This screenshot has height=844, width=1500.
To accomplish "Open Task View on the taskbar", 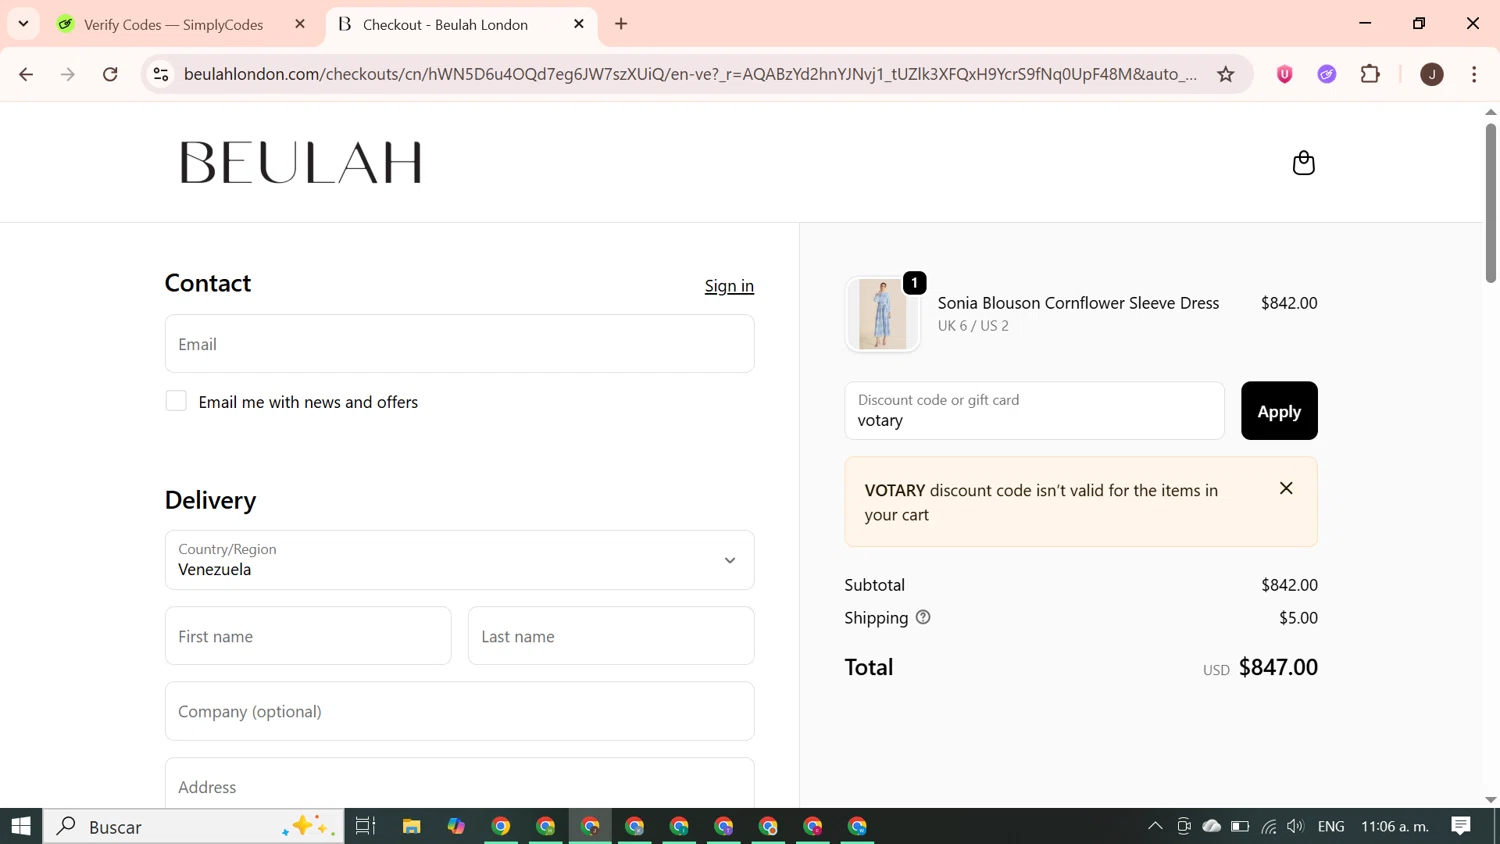I will pyautogui.click(x=365, y=826).
